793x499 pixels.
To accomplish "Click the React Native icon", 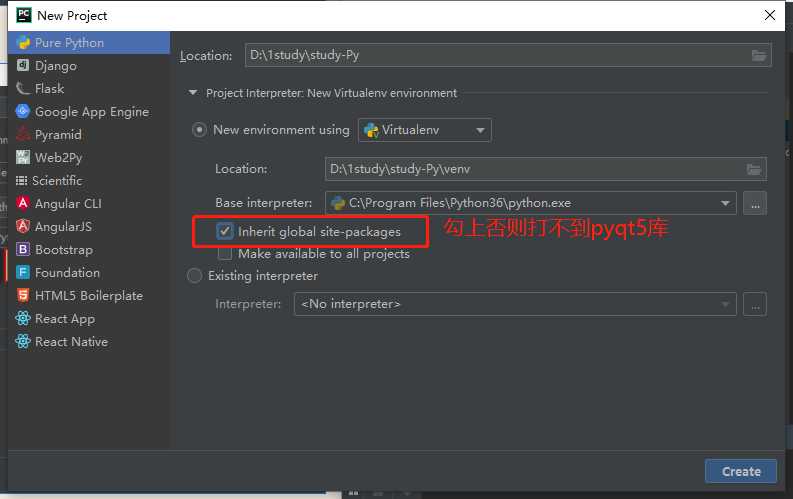I will tap(23, 341).
